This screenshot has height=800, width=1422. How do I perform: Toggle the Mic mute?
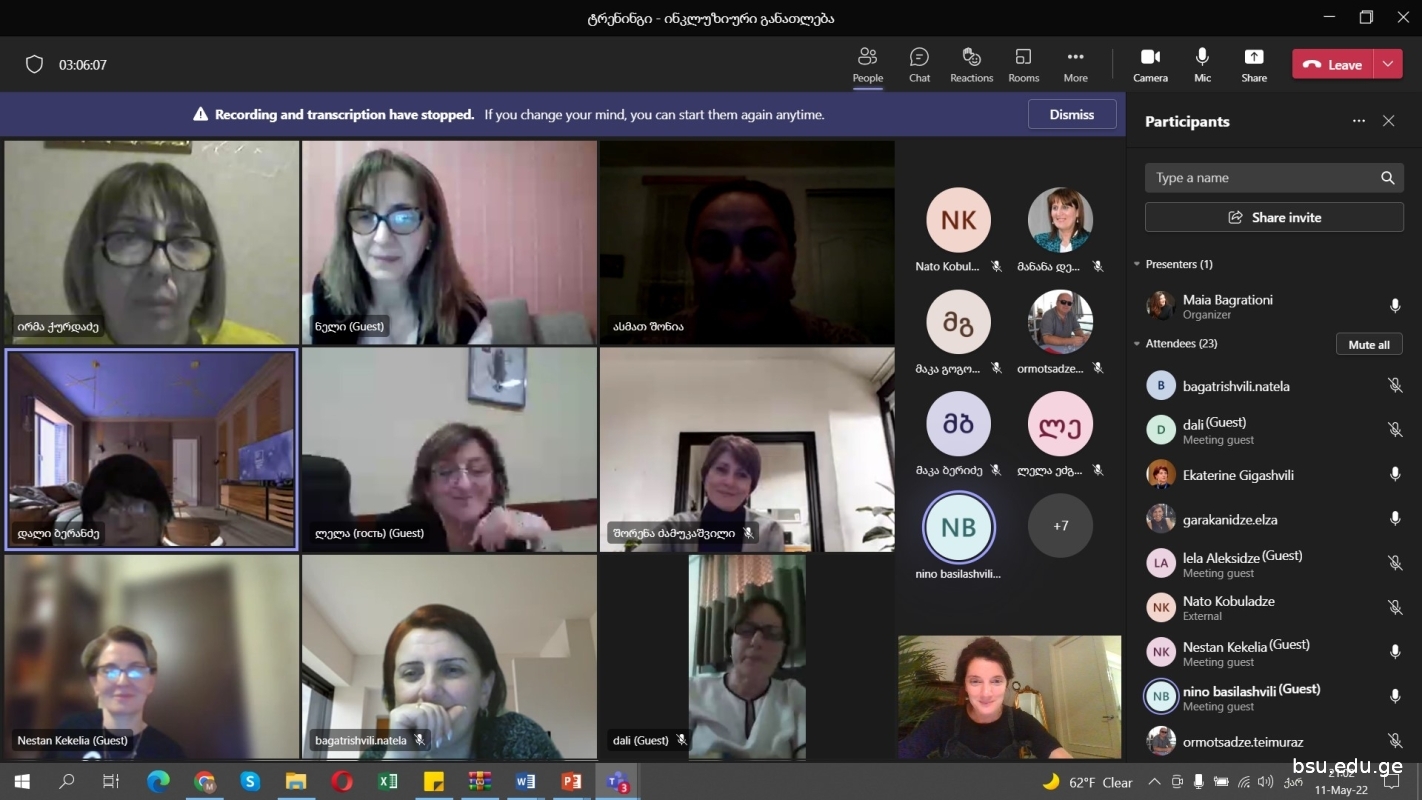click(1202, 65)
